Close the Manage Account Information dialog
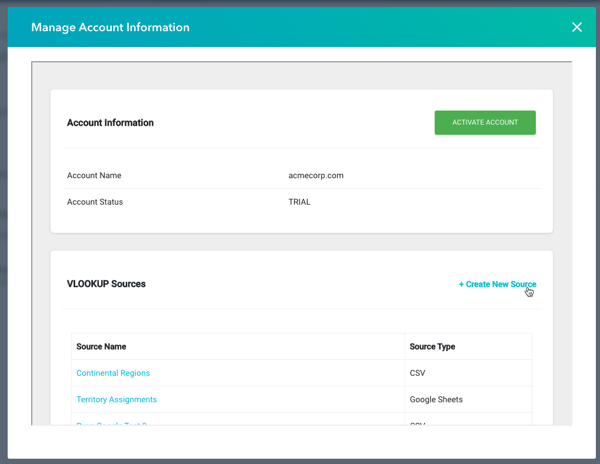The image size is (600, 464). pyautogui.click(x=577, y=27)
